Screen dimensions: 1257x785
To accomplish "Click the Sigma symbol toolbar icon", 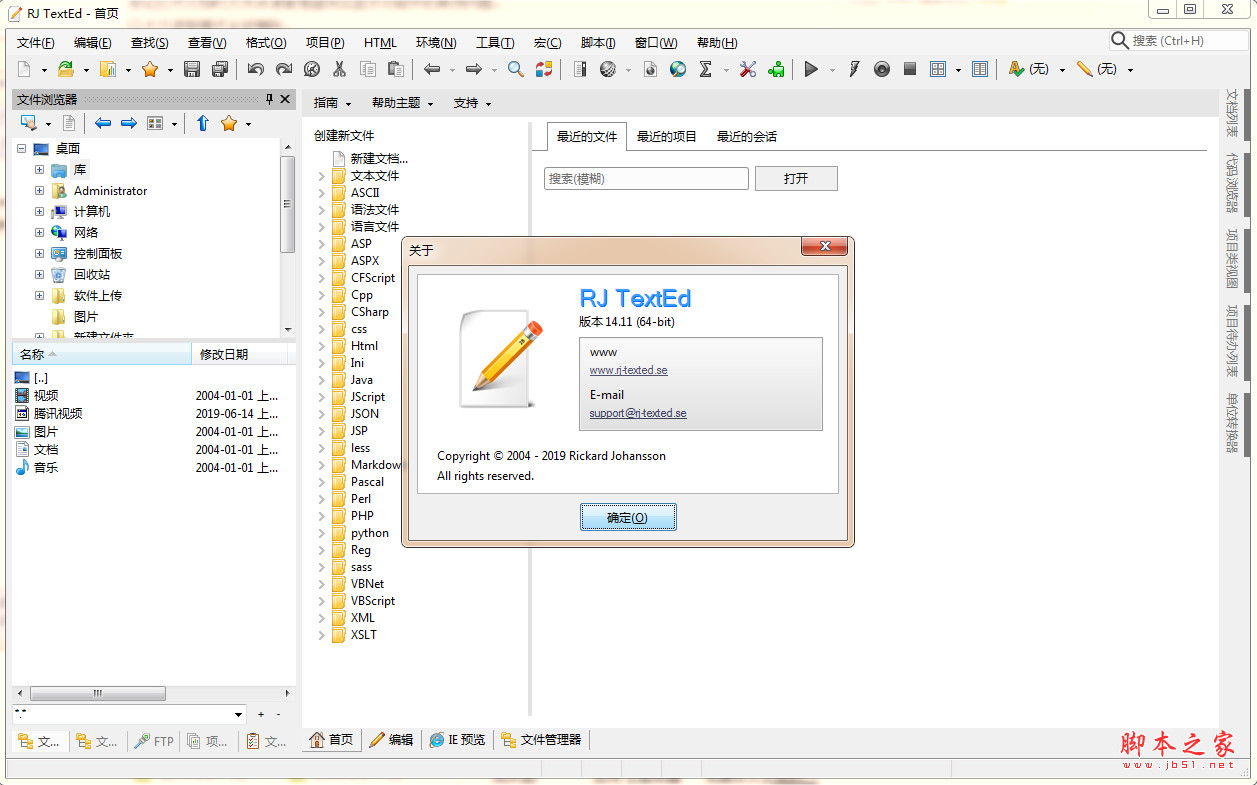I will 705,69.
